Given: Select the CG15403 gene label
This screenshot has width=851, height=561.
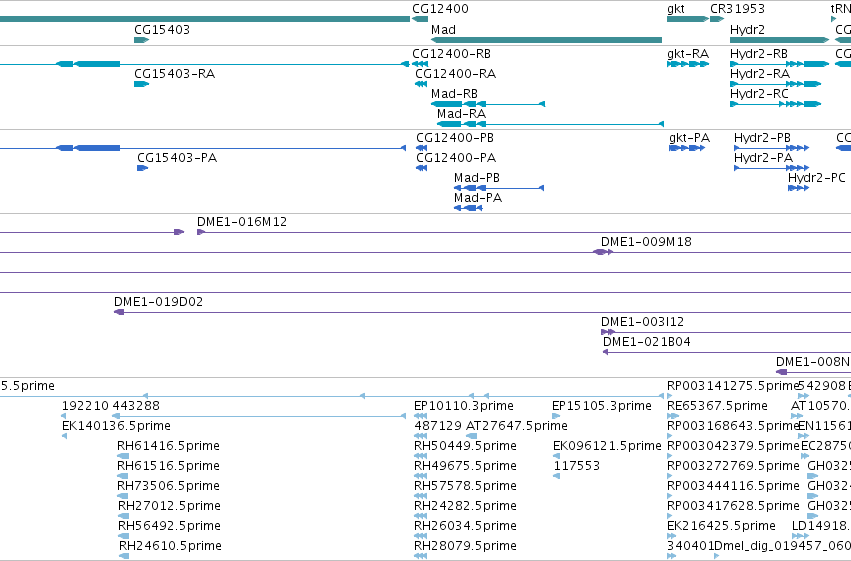Looking at the screenshot, I should 162,30.
